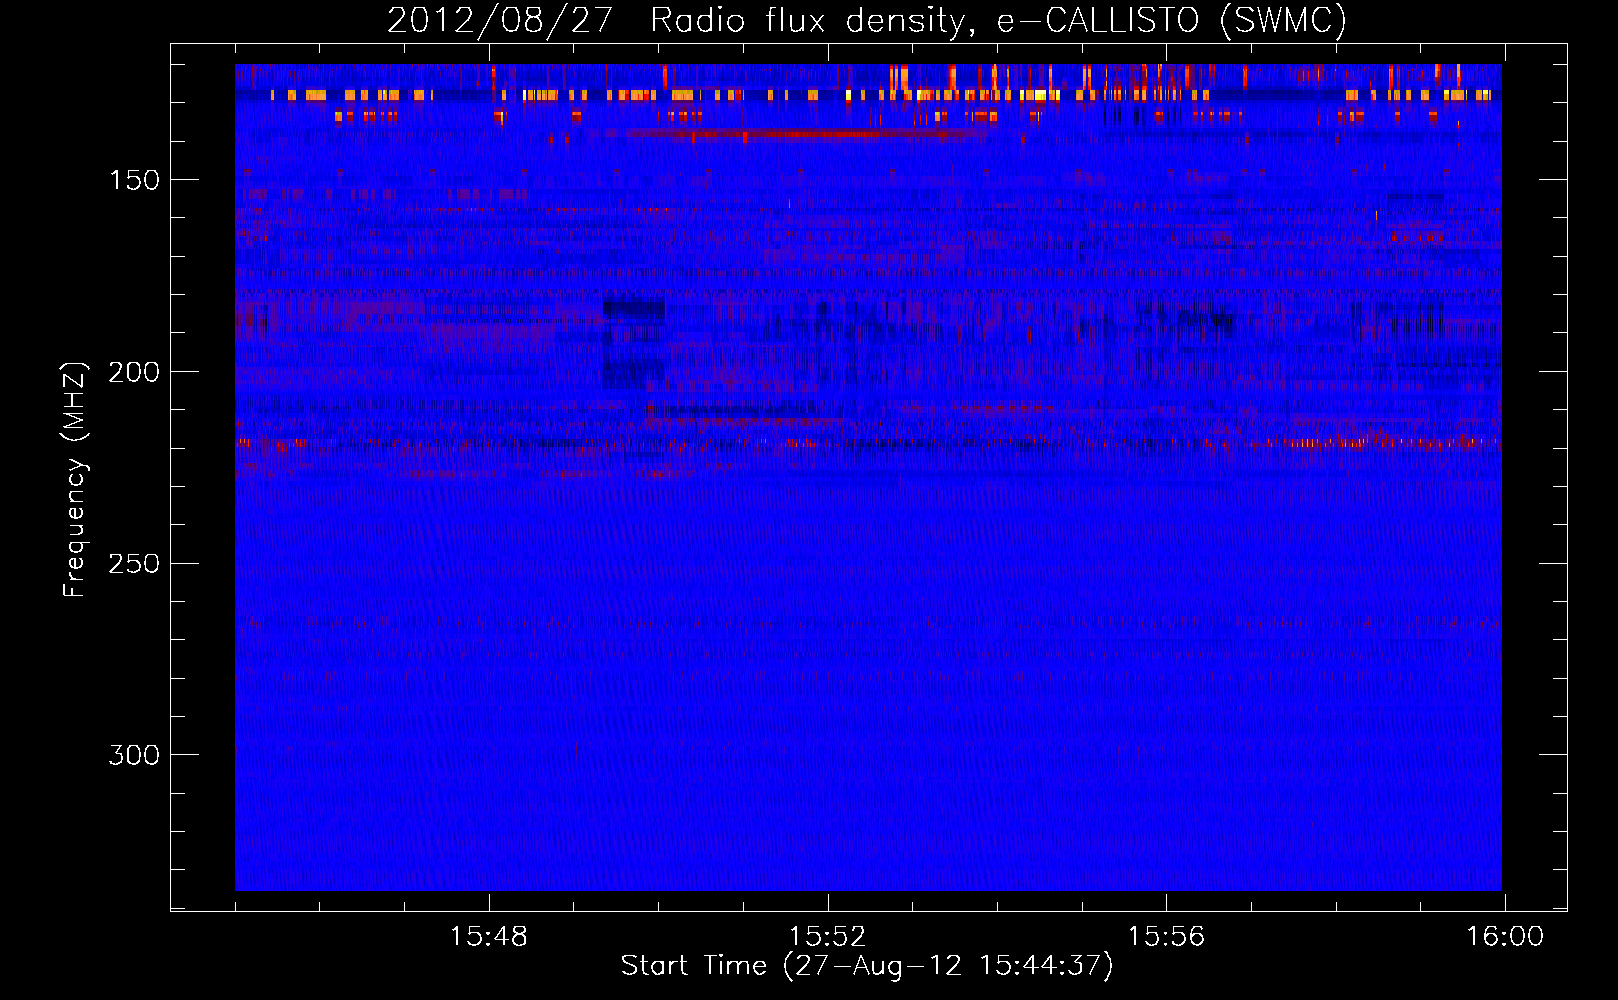The image size is (1618, 1000).
Task: Click the "200" frequency tick label
Action: [134, 372]
